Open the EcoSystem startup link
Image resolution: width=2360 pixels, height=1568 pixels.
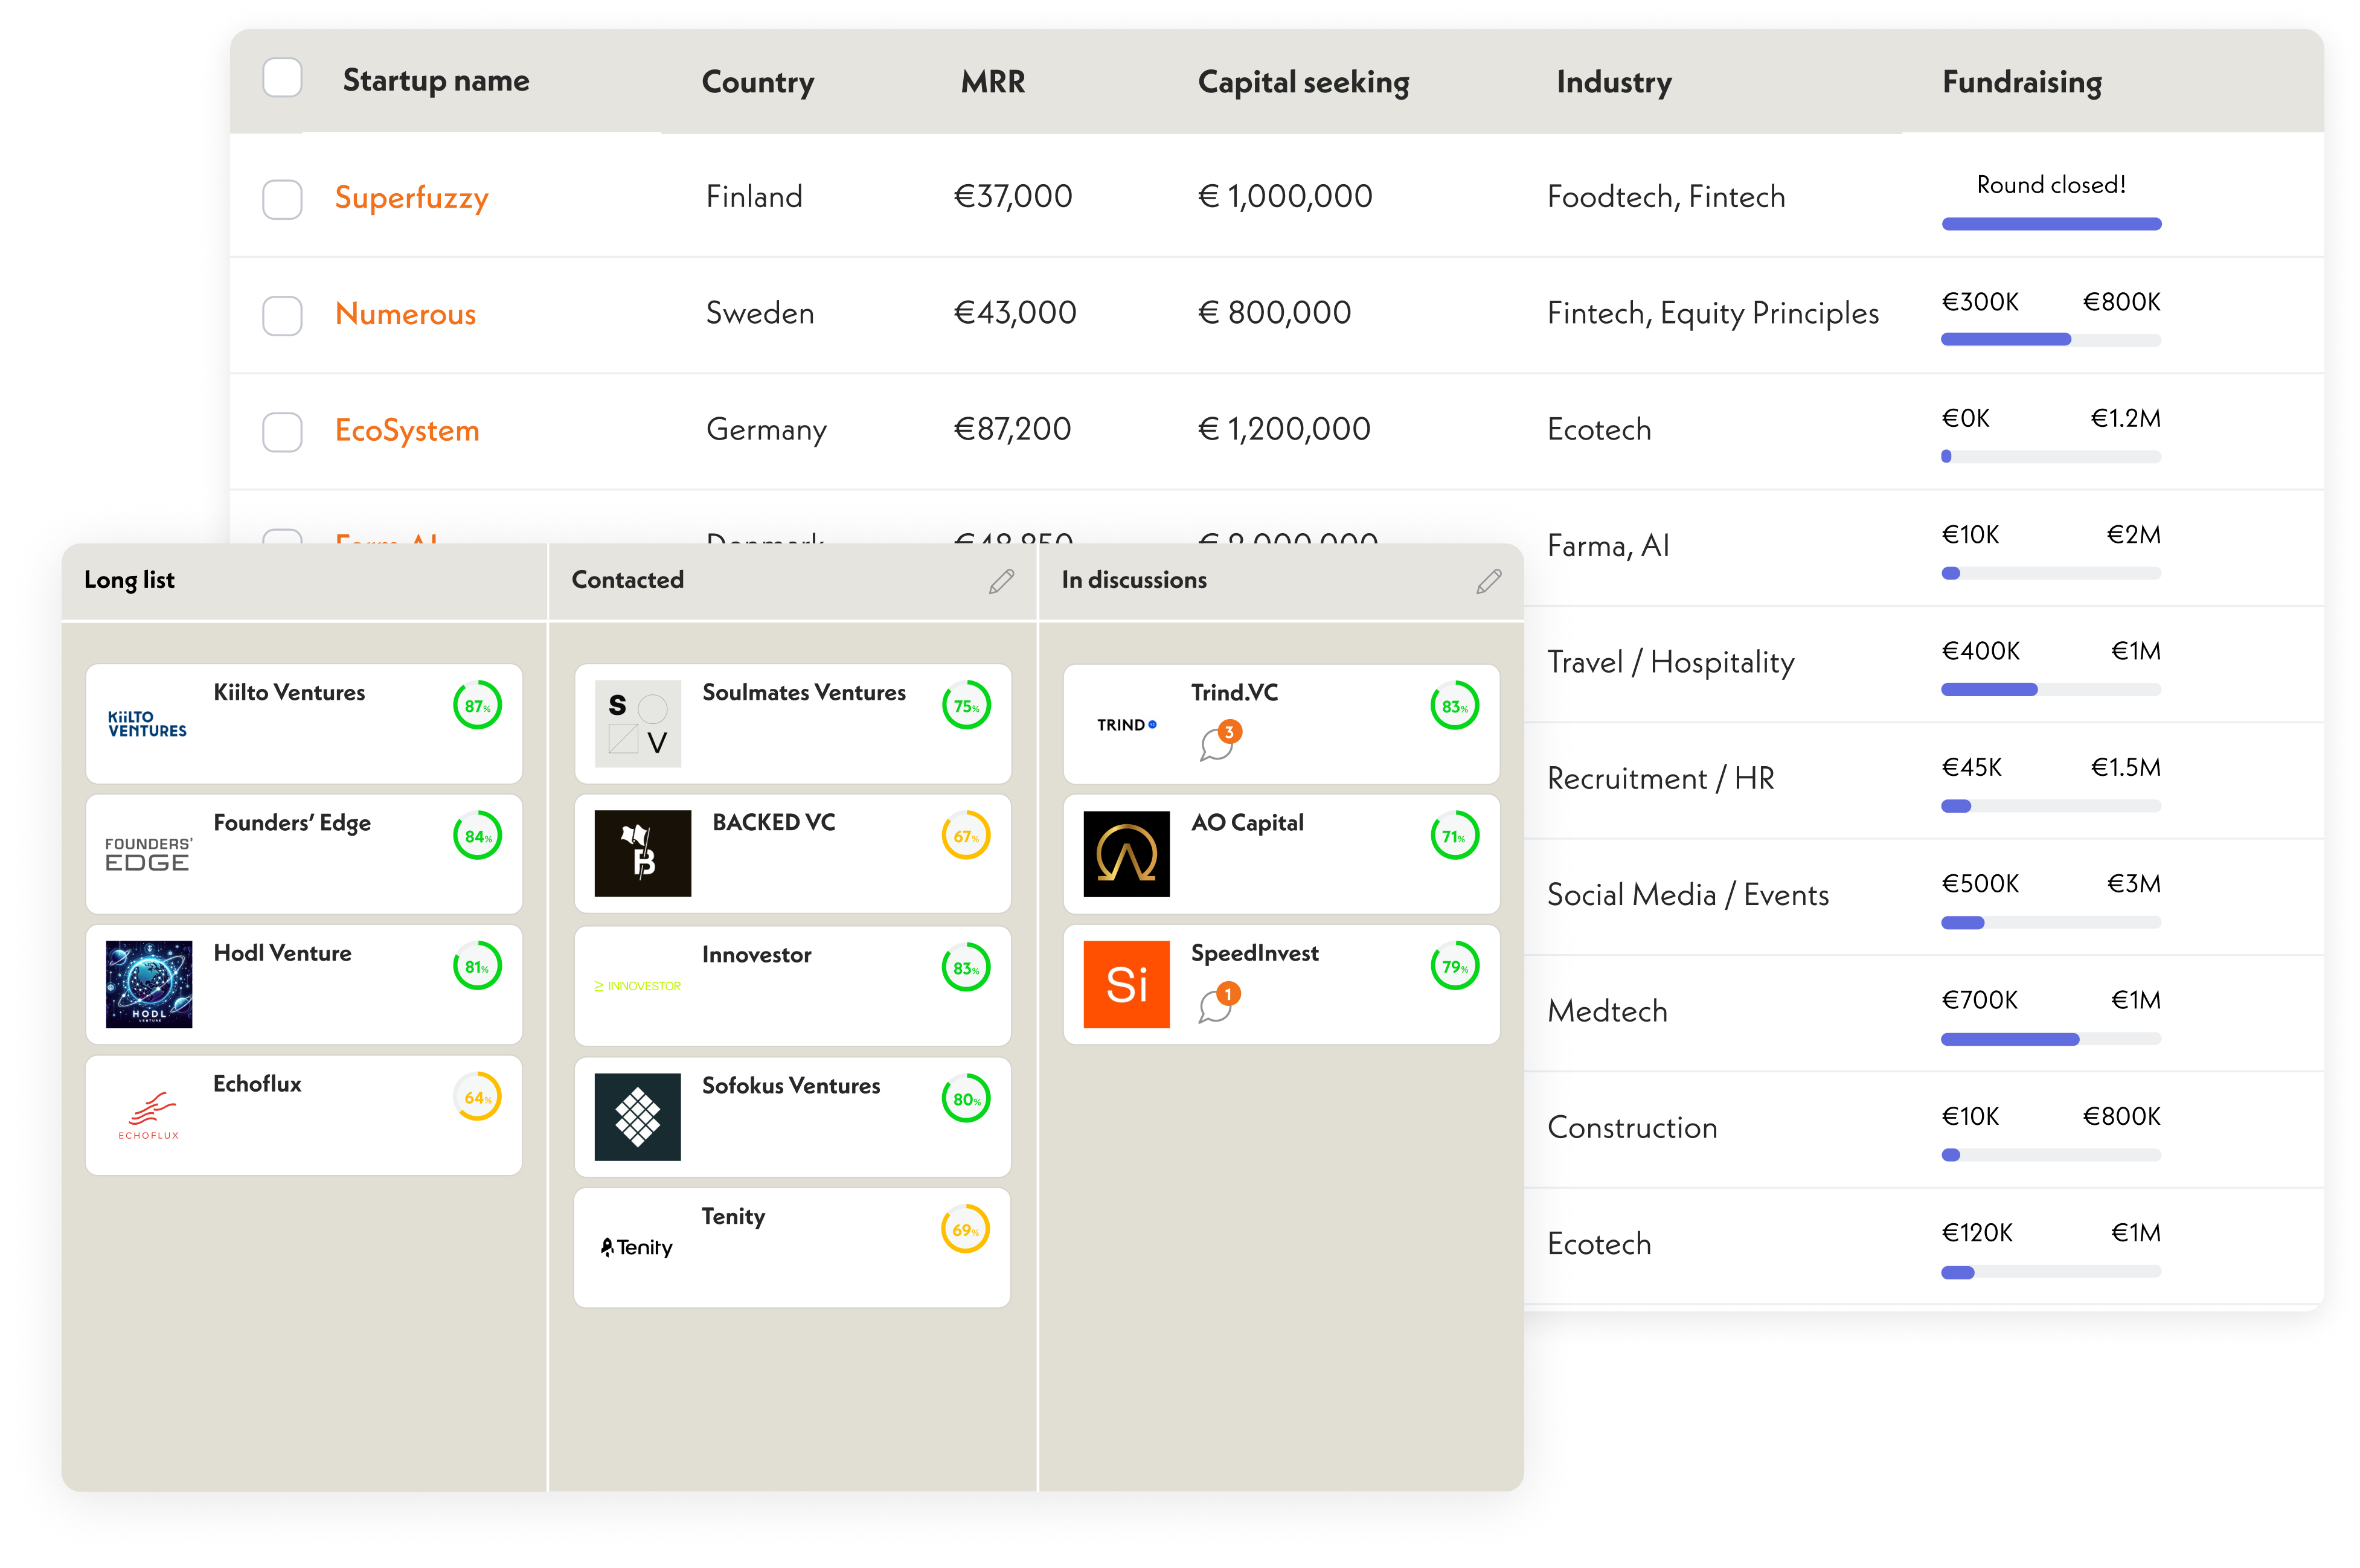click(407, 430)
